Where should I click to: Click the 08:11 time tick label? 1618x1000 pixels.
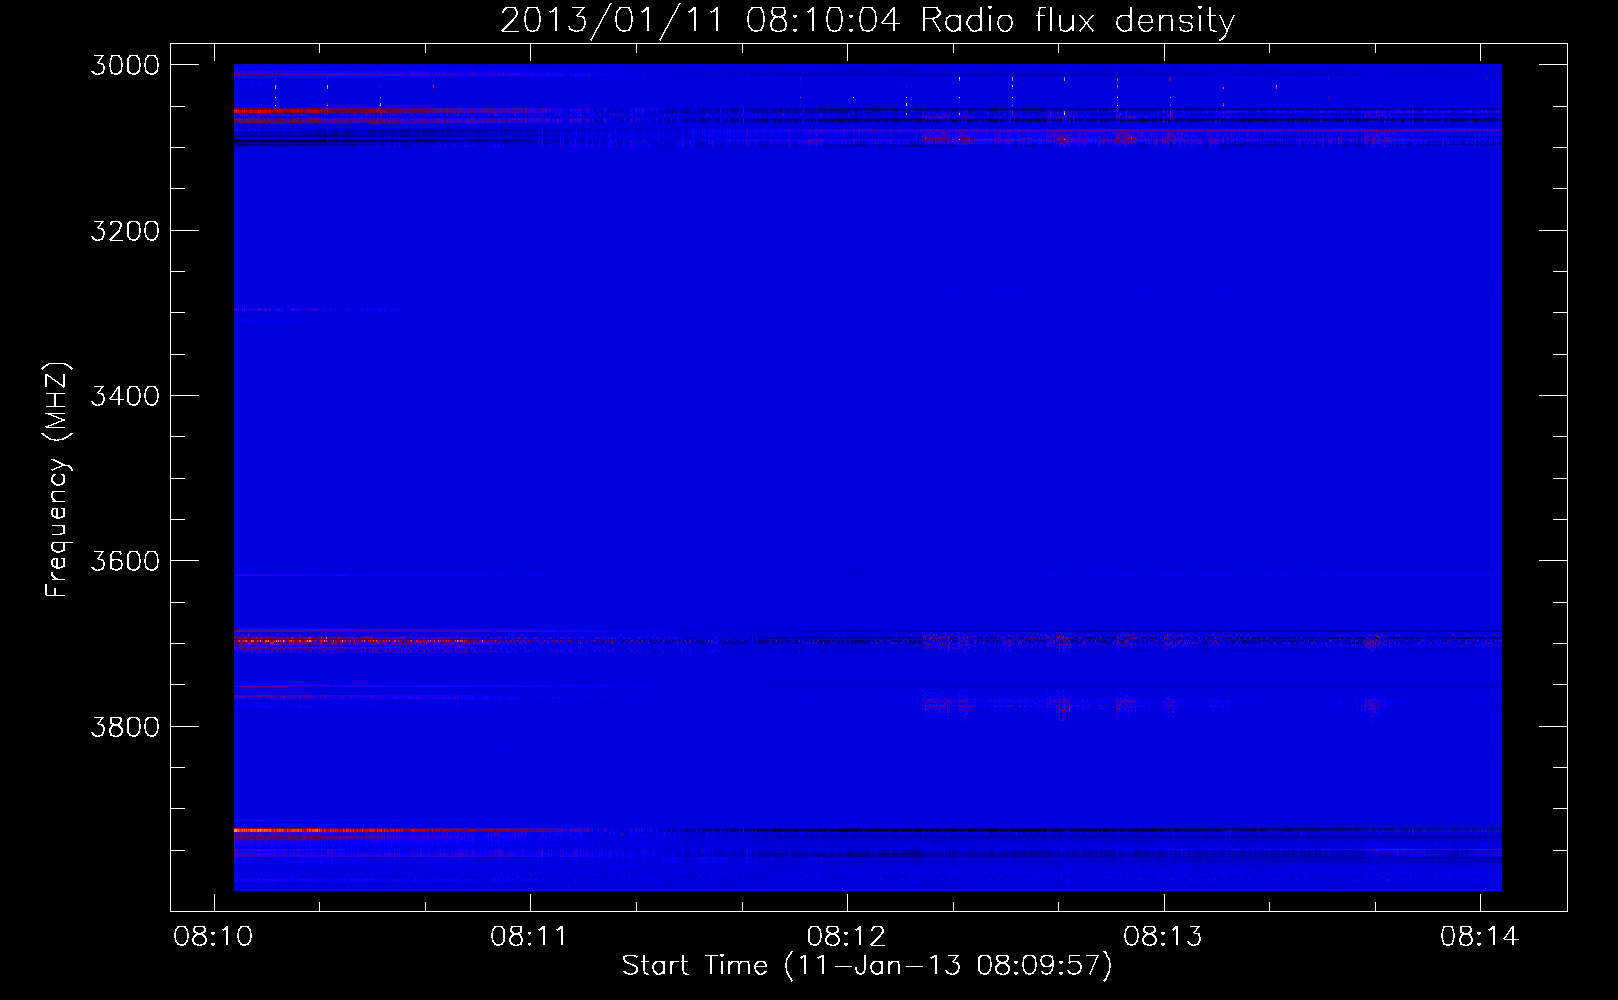[530, 937]
